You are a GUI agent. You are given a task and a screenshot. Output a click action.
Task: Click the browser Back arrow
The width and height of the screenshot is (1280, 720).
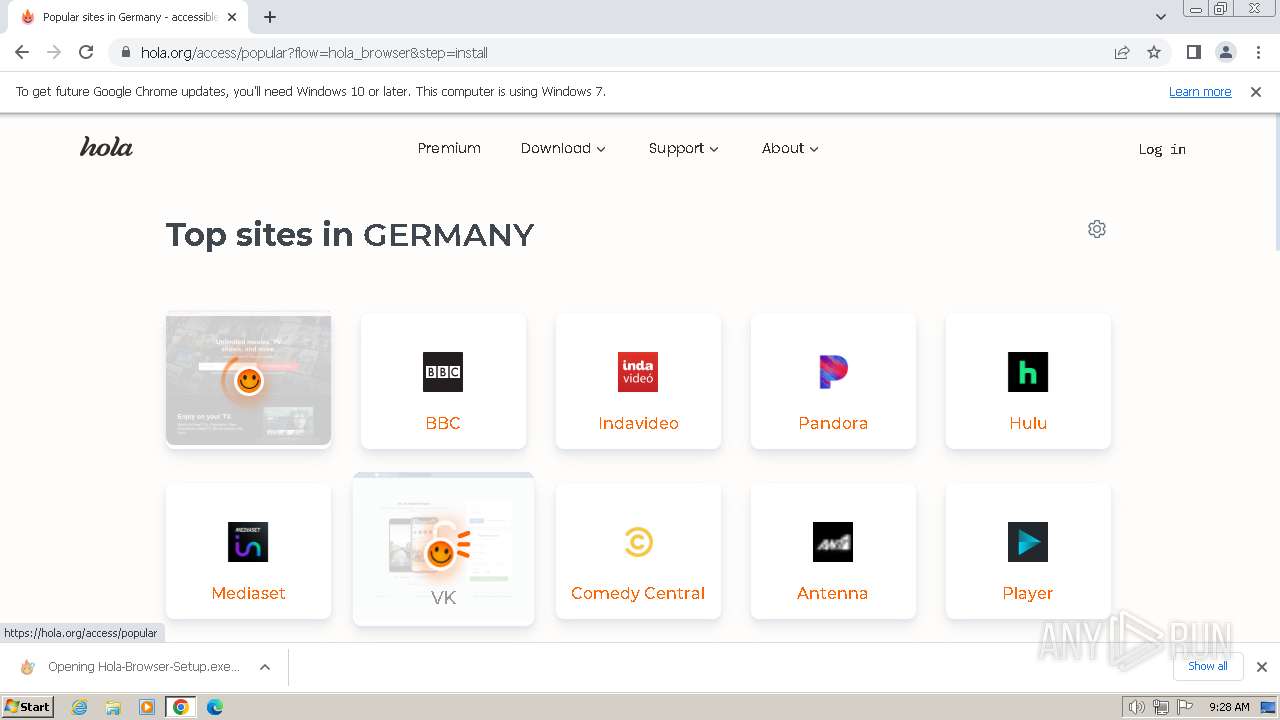[22, 52]
